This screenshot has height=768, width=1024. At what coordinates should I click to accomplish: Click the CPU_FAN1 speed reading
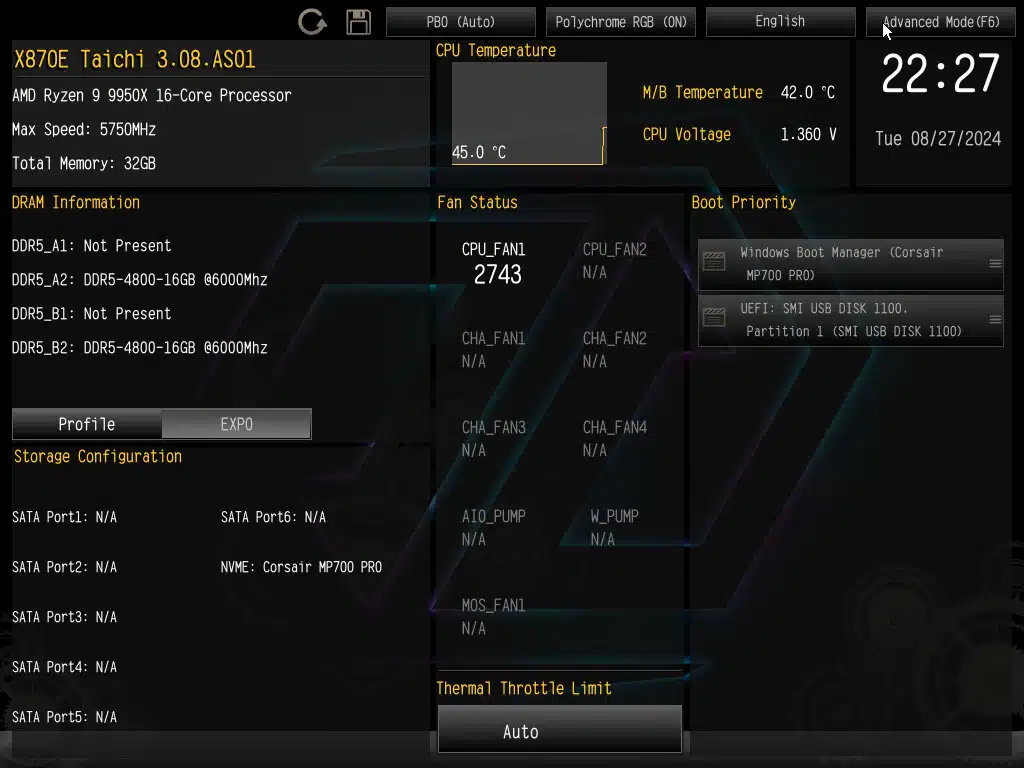(x=497, y=274)
